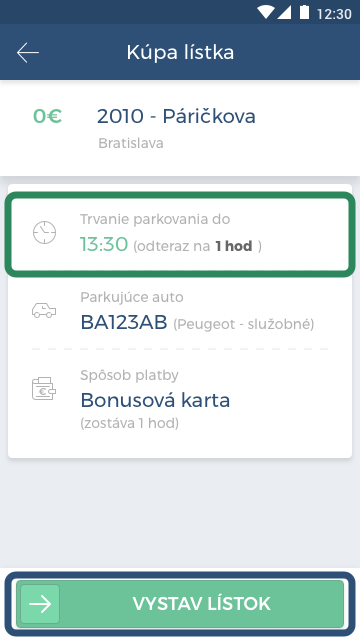
Task: Click the Bonusová karta payment text
Action: tap(155, 400)
